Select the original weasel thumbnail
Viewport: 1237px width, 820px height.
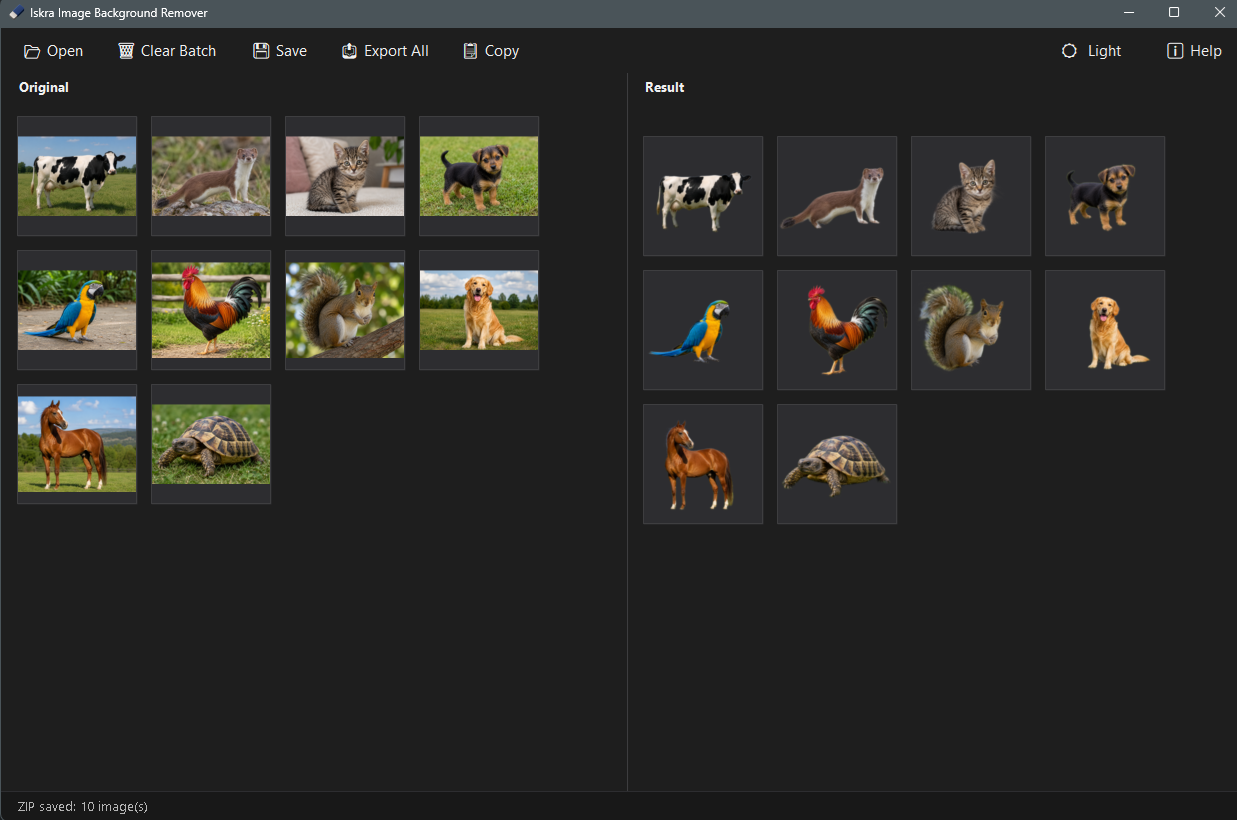pyautogui.click(x=211, y=176)
